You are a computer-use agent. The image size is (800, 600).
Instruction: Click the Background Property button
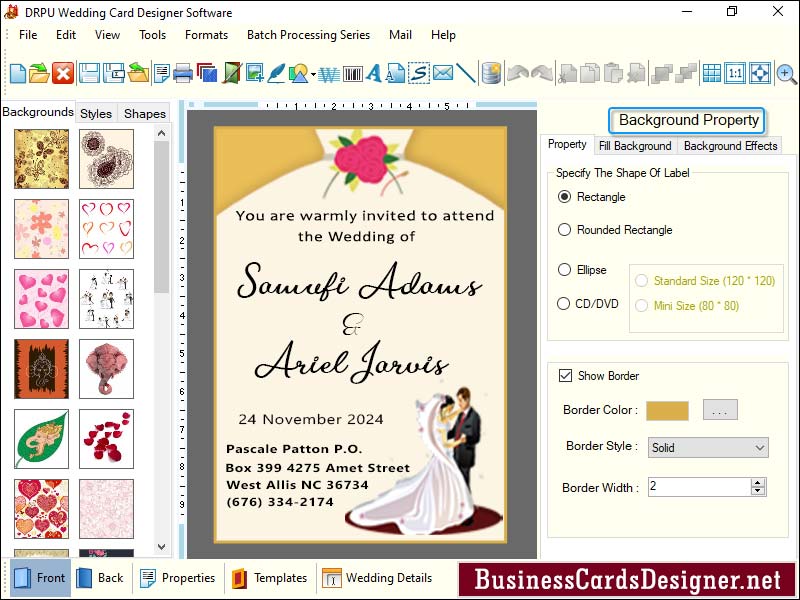(686, 120)
